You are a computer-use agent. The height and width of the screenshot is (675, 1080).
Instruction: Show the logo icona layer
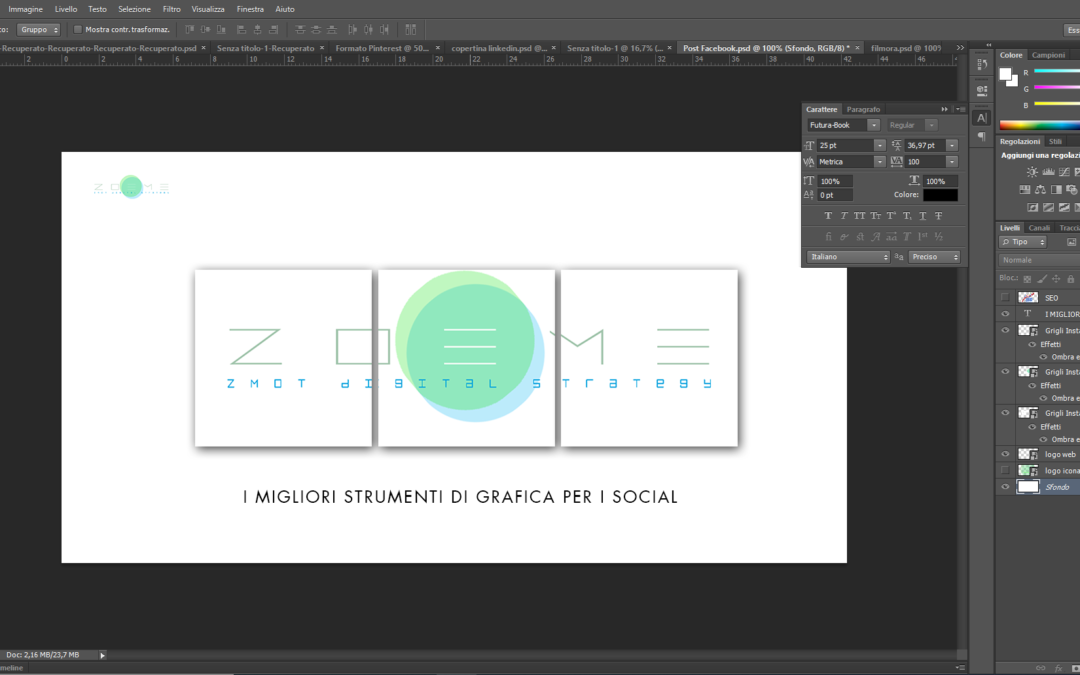pos(1005,470)
